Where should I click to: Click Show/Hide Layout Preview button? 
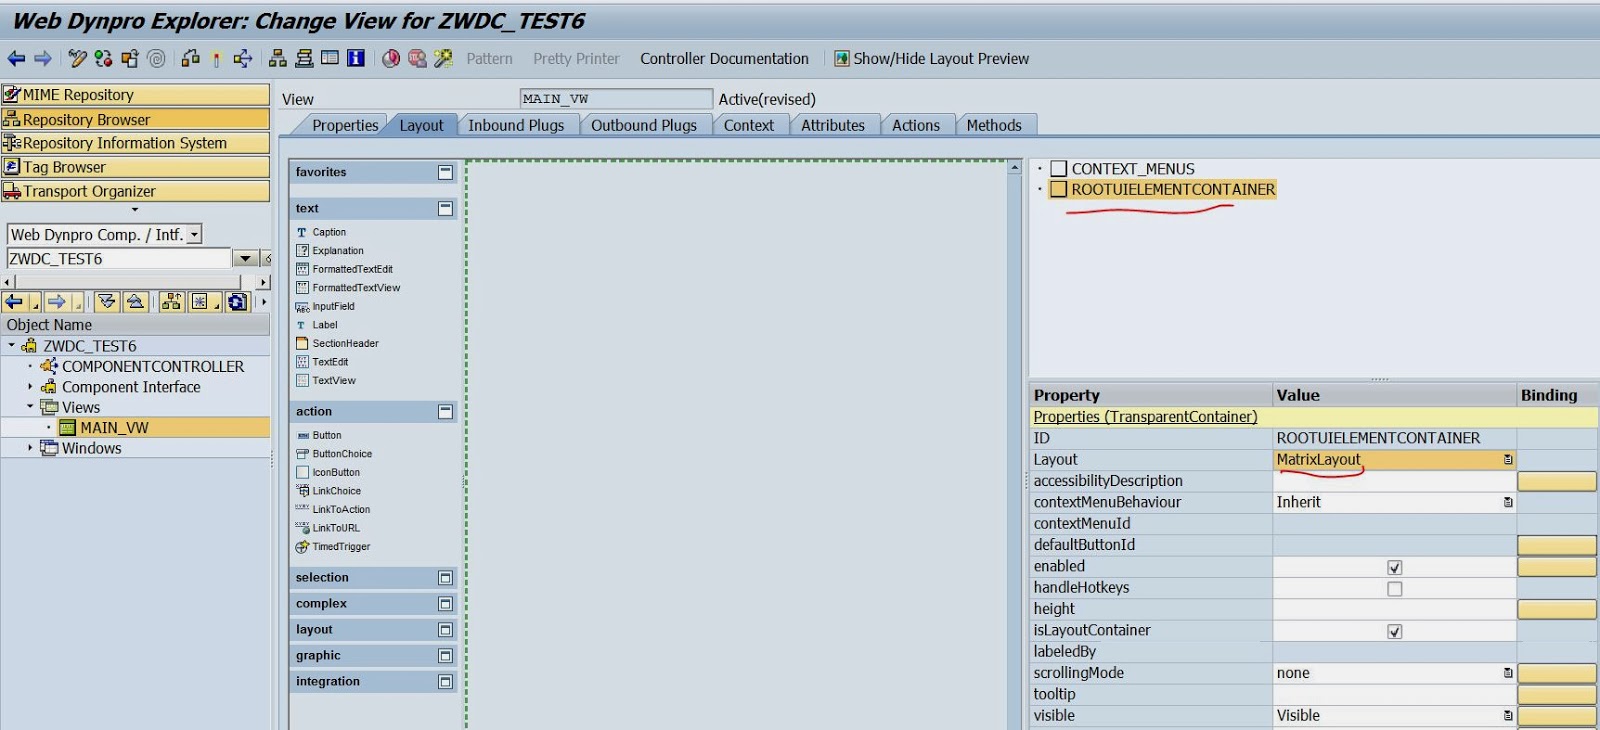coord(932,59)
